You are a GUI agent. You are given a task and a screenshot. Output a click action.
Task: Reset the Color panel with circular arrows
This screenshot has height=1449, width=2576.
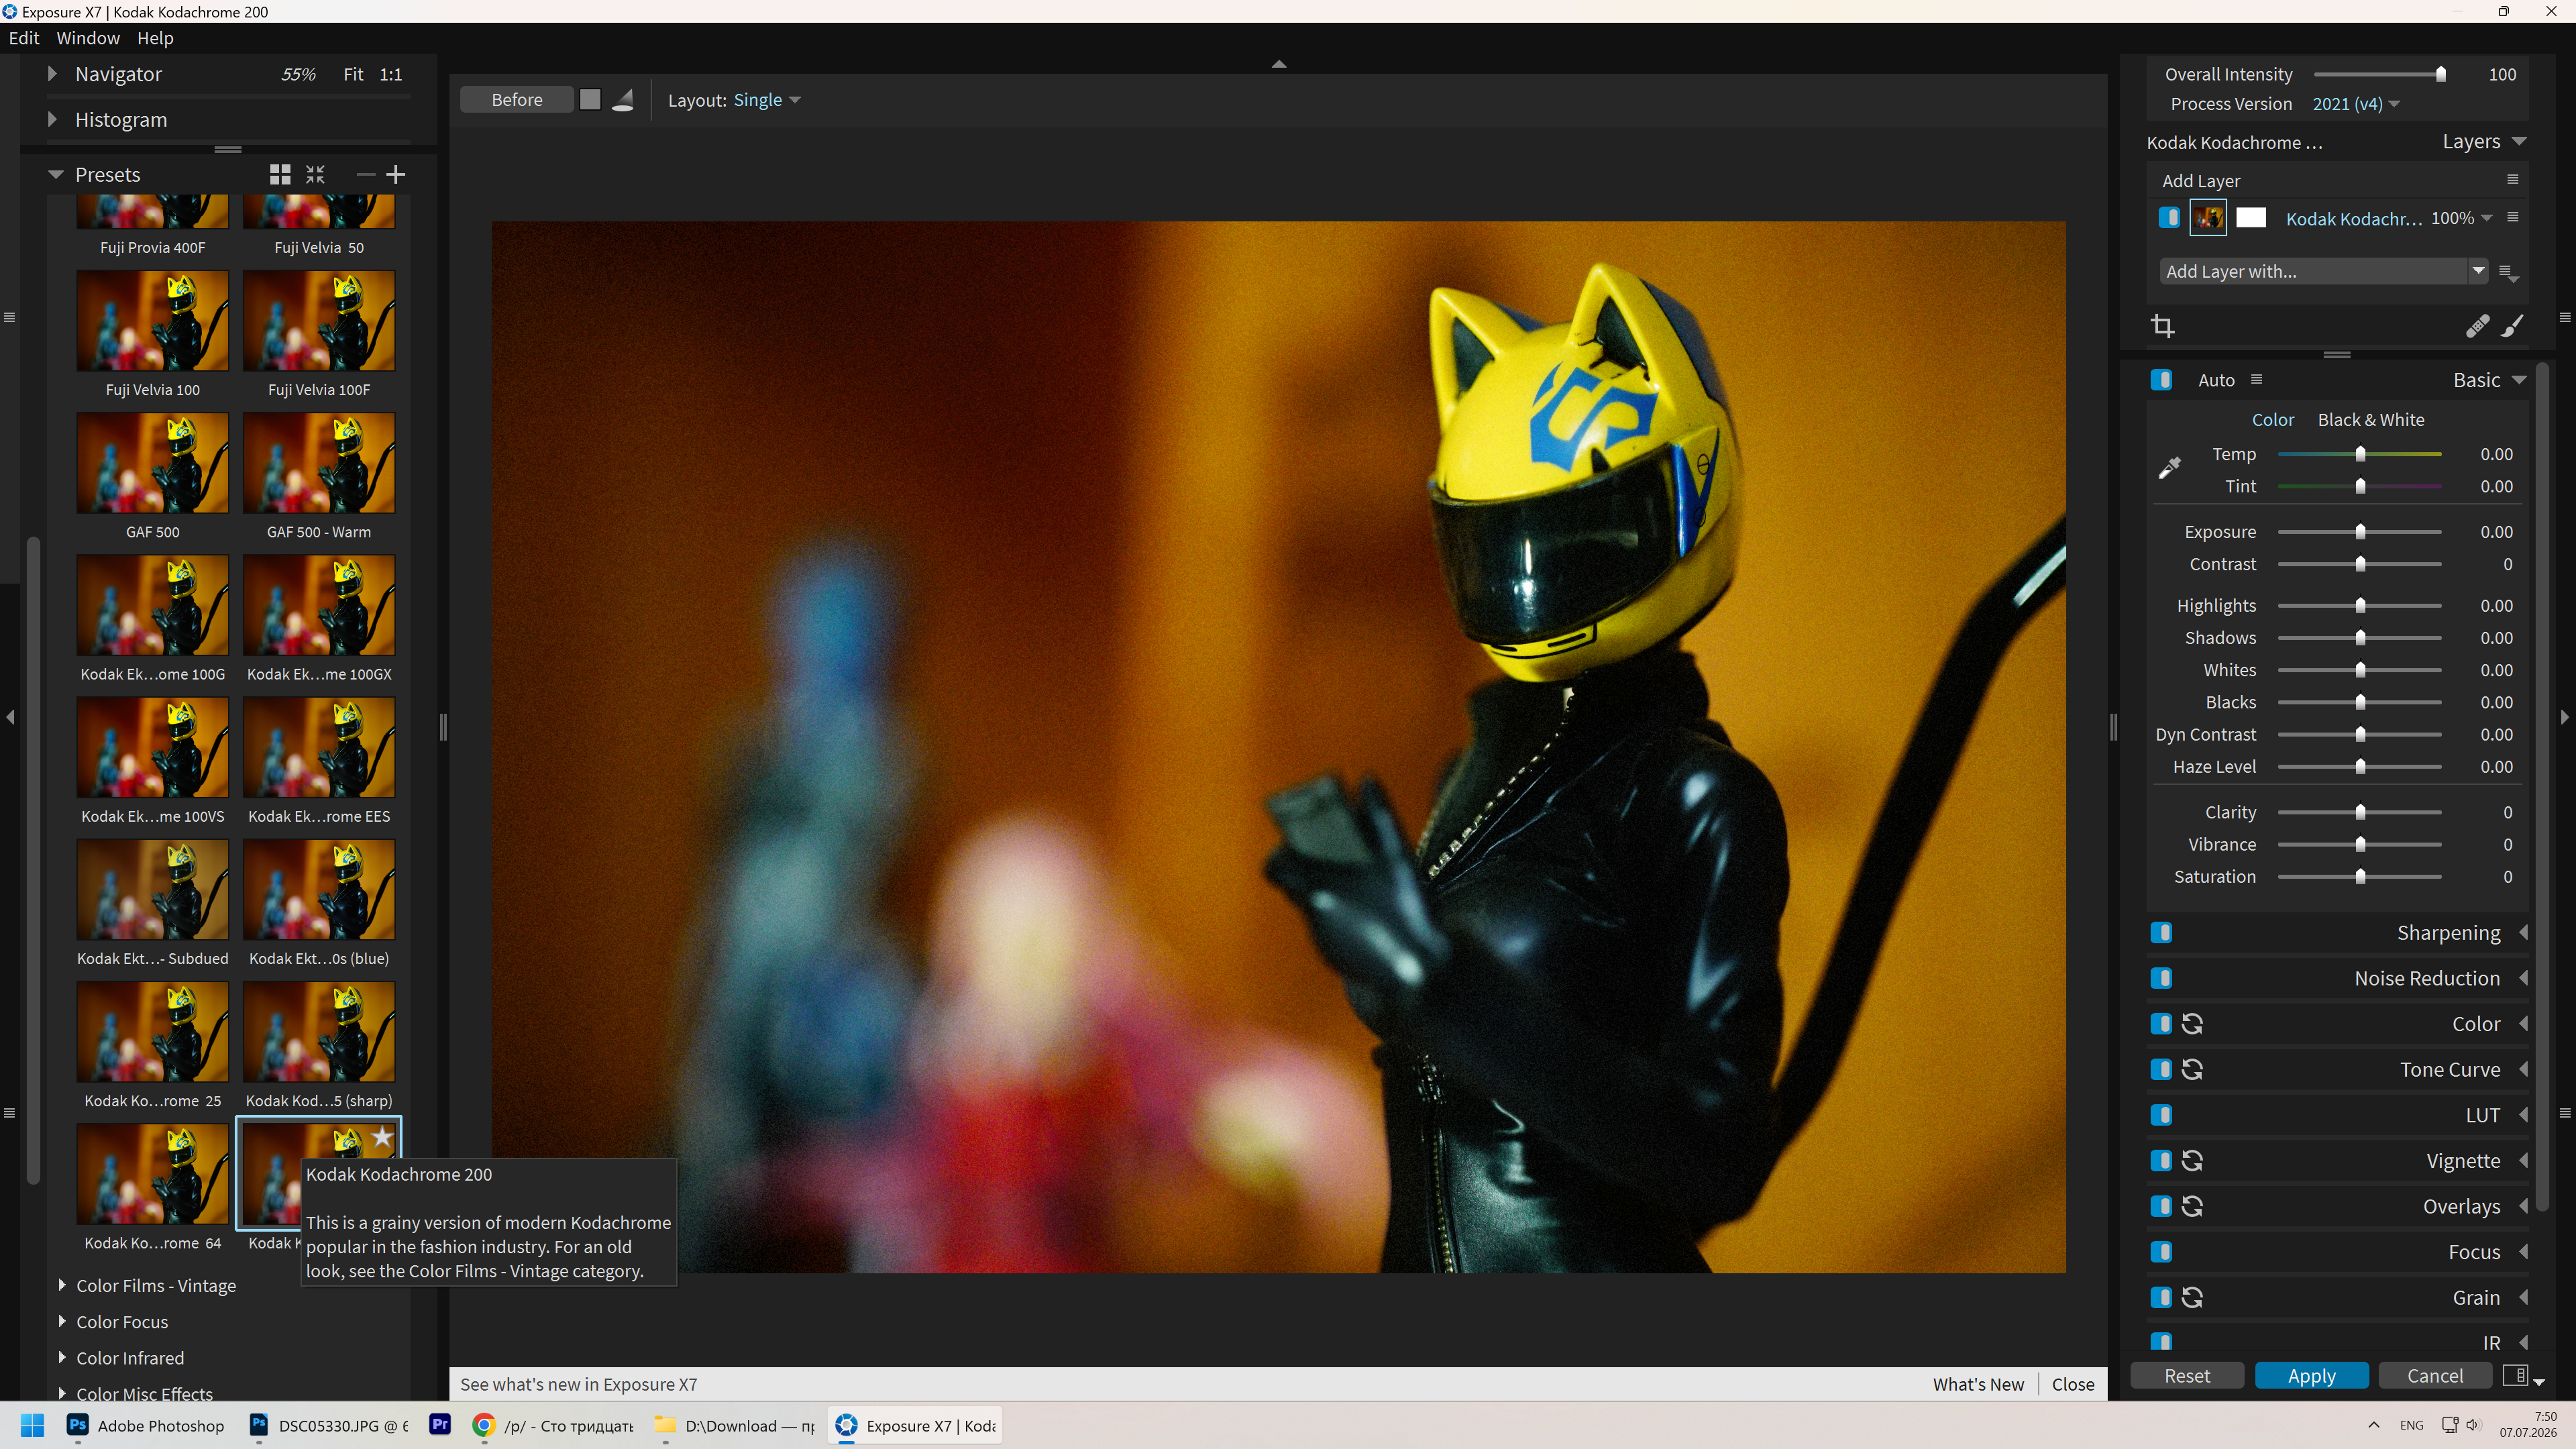[x=2192, y=1024]
